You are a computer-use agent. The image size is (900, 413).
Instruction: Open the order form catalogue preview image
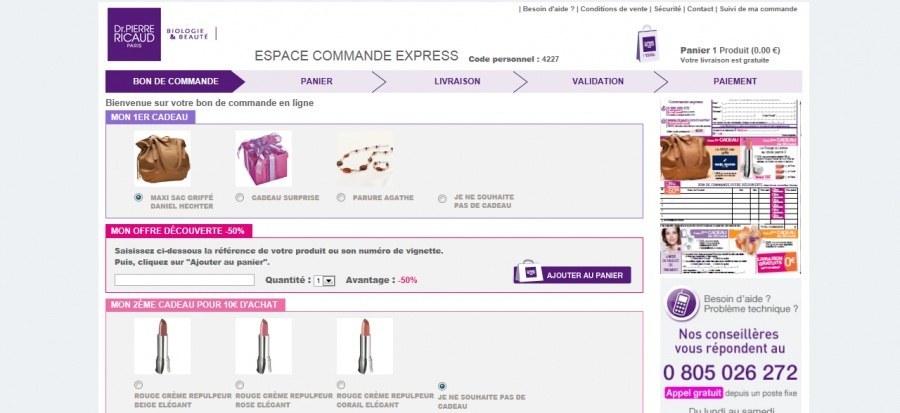[731, 186]
